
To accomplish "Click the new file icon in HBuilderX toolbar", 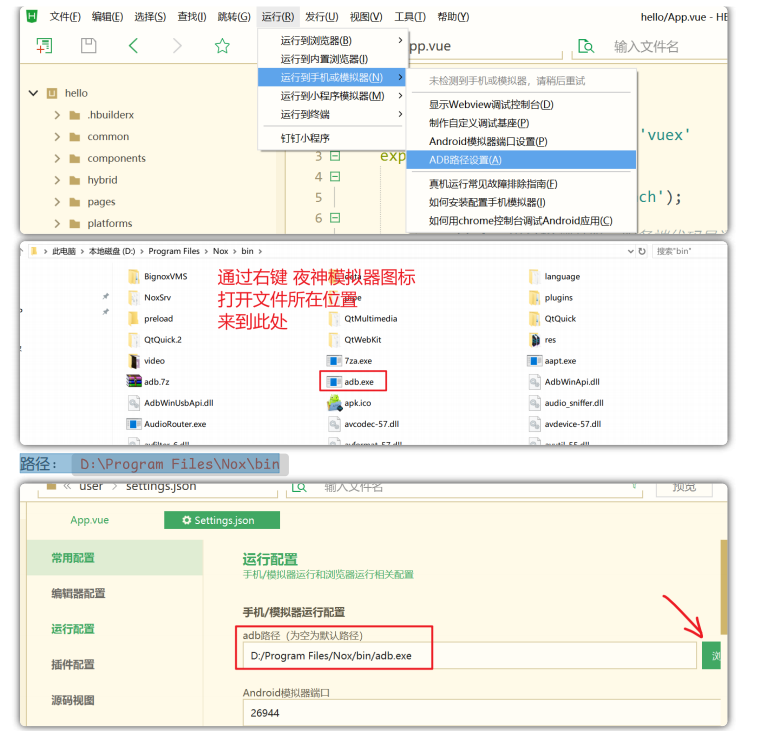I will pos(44,46).
